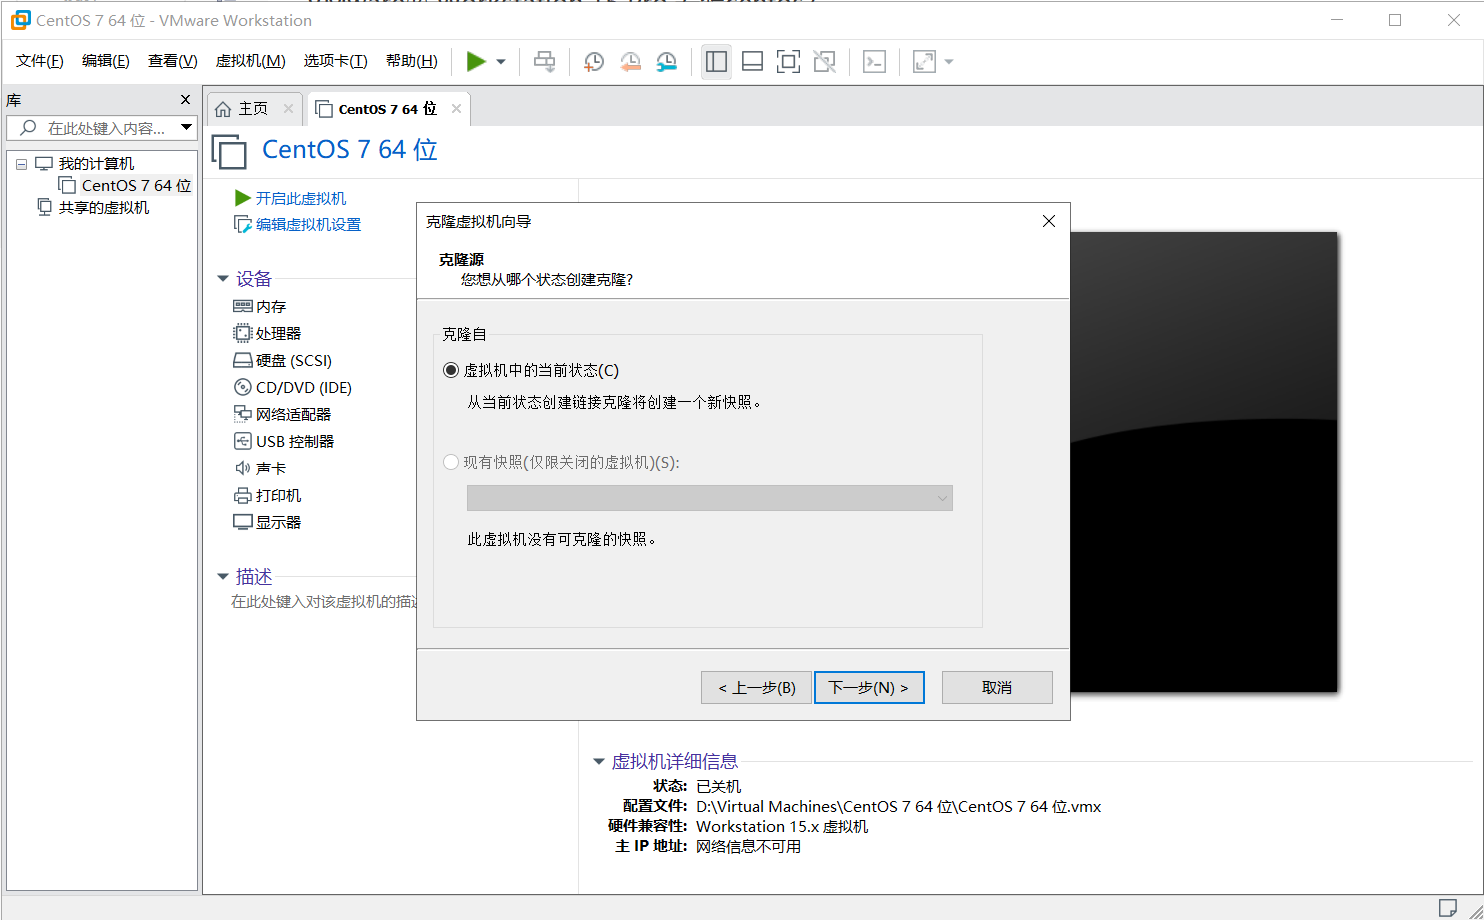The width and height of the screenshot is (1484, 920).
Task: Collapse the 虚拟机详细信息 section
Action: click(x=599, y=762)
